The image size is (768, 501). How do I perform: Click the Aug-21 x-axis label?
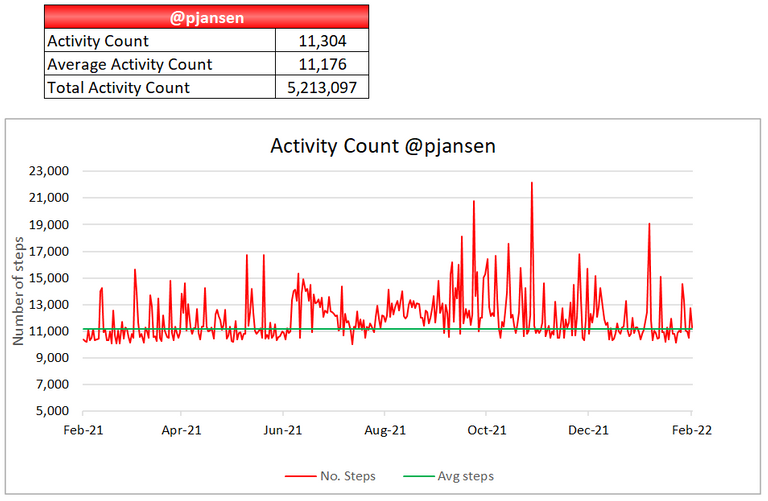[385, 430]
